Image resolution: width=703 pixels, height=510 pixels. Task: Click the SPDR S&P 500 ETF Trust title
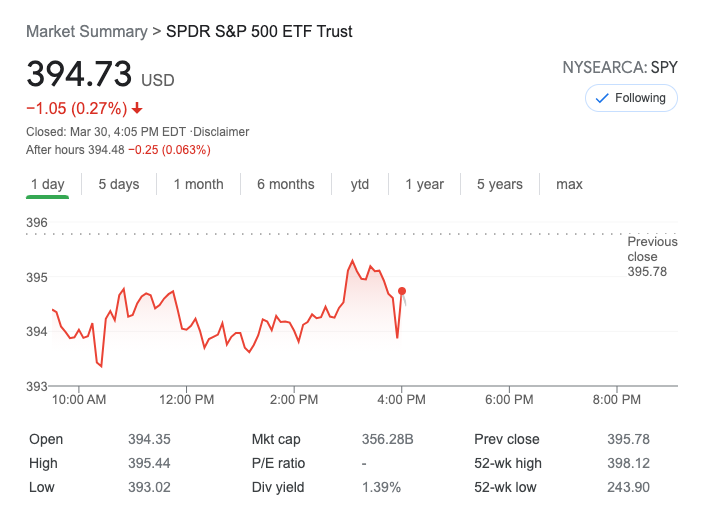pos(258,31)
